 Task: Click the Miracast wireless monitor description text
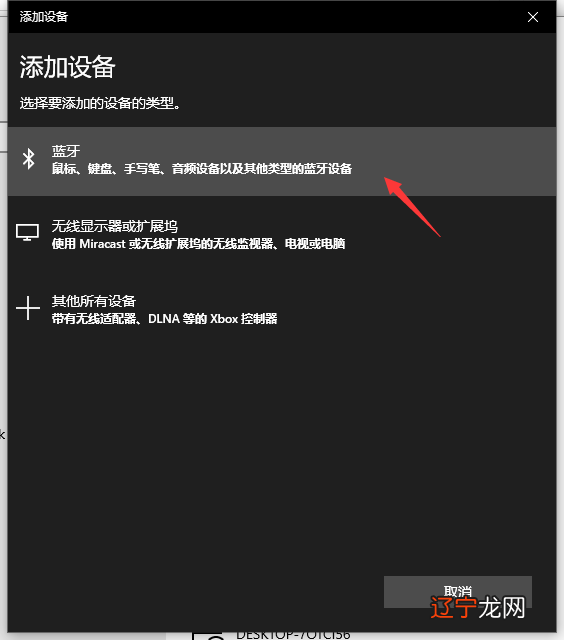198,244
